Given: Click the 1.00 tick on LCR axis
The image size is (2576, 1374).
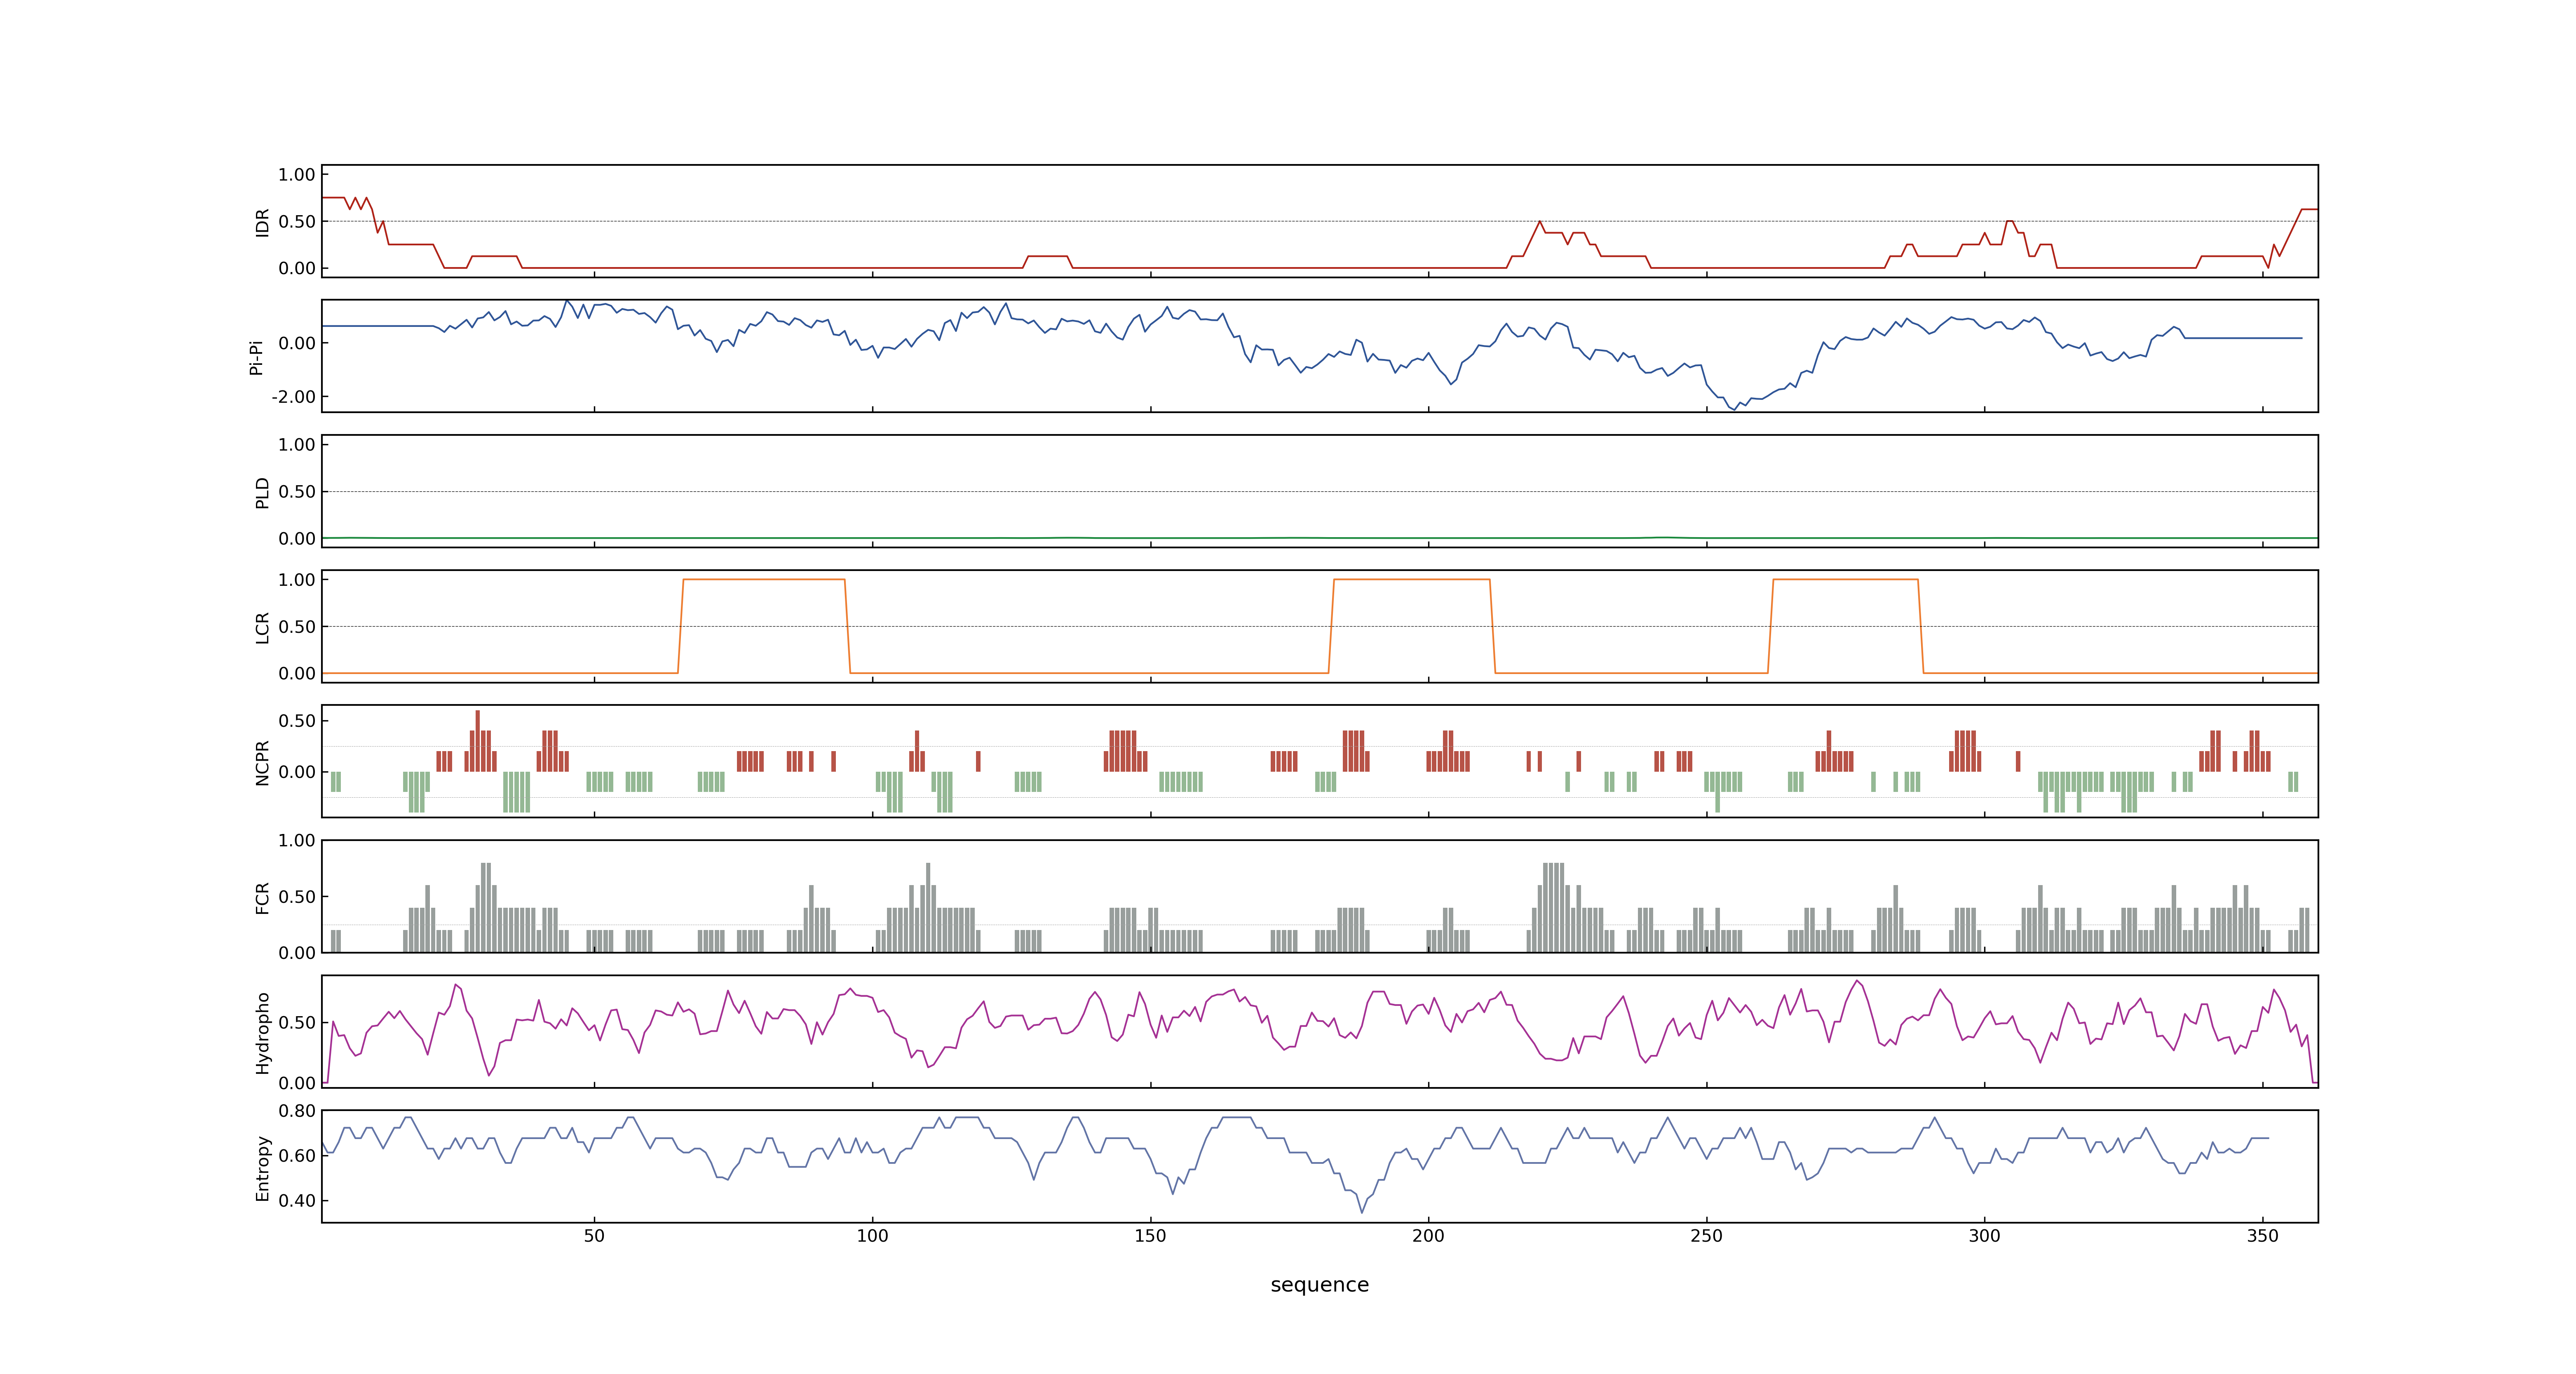Looking at the screenshot, I should coord(297,579).
